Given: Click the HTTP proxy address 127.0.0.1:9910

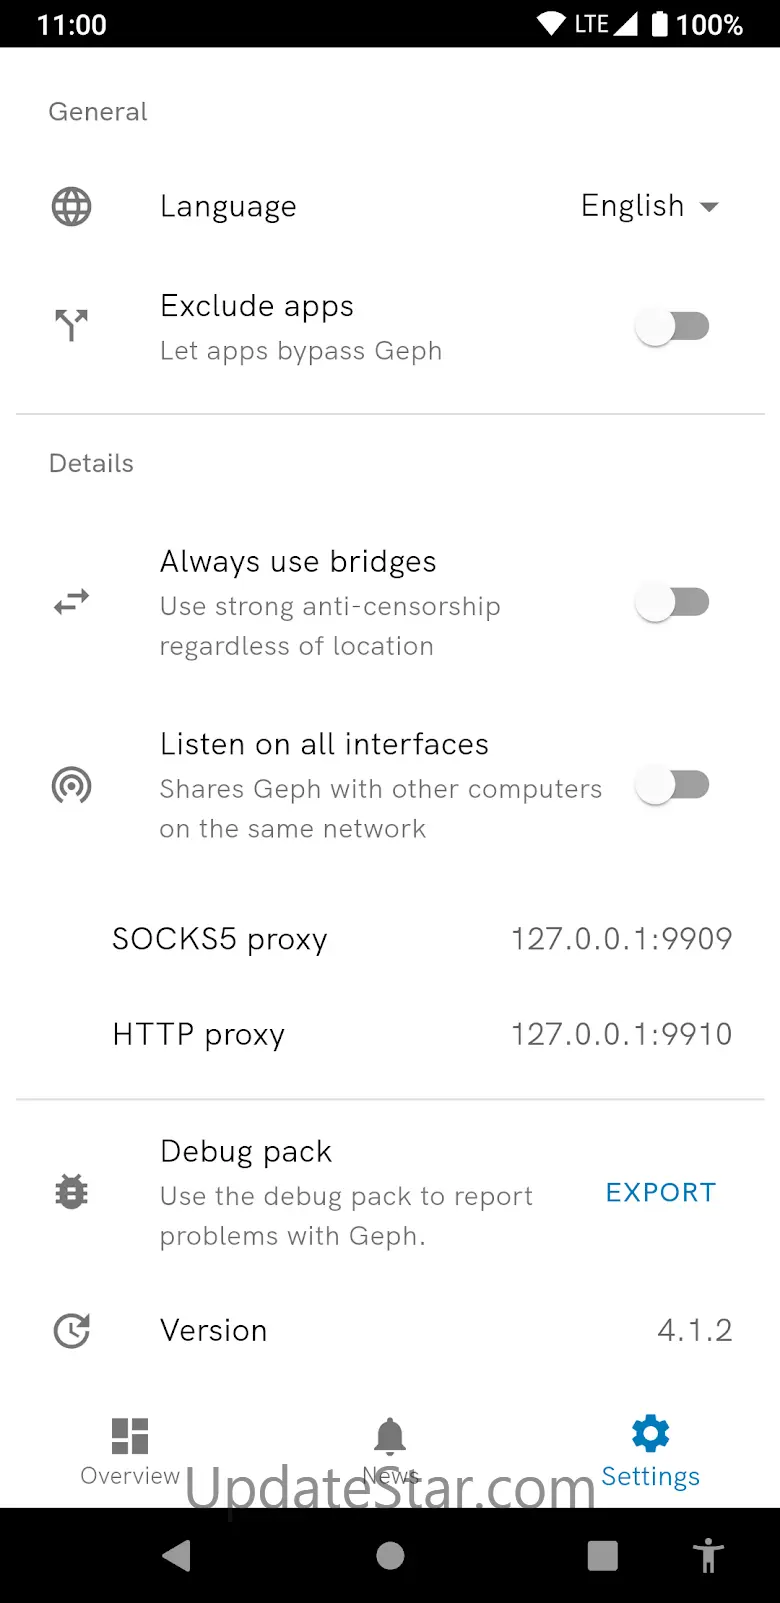Looking at the screenshot, I should pyautogui.click(x=621, y=1034).
